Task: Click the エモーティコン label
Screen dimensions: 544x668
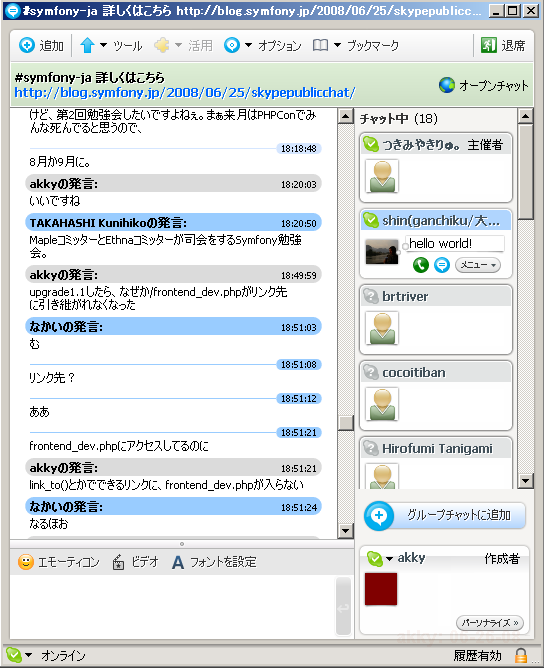Action: click(x=69, y=562)
